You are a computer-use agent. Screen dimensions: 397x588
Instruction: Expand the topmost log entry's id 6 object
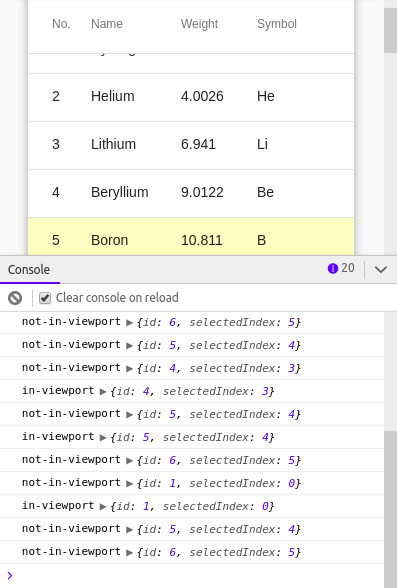pos(129,322)
